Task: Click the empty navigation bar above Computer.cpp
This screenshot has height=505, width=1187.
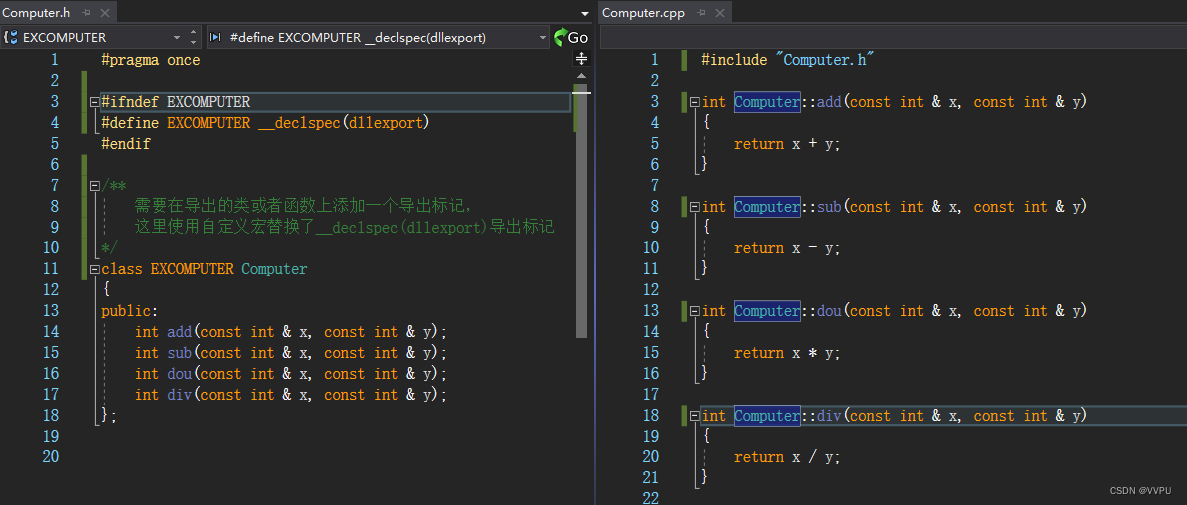Action: 893,37
